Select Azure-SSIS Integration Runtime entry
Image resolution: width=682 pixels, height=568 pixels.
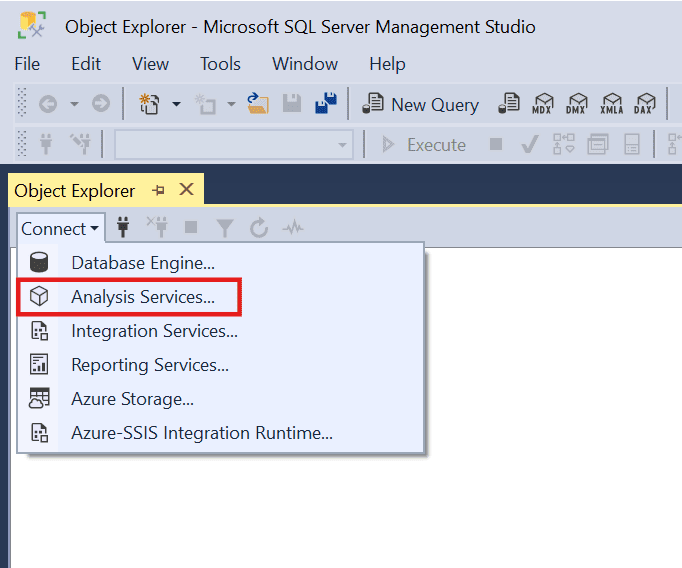201,433
